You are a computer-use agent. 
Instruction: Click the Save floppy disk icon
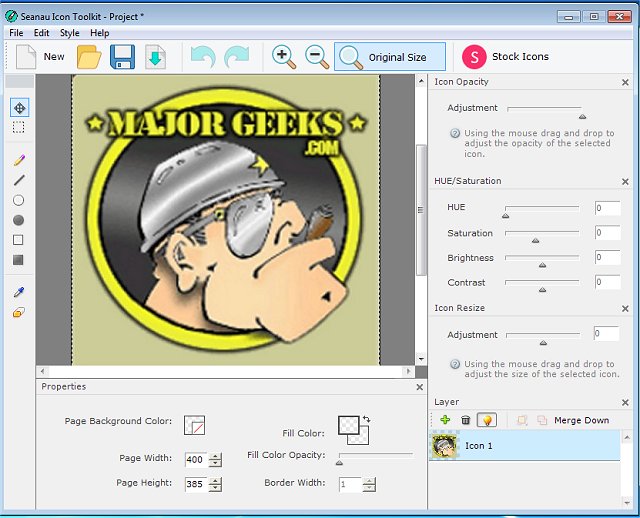[122, 57]
